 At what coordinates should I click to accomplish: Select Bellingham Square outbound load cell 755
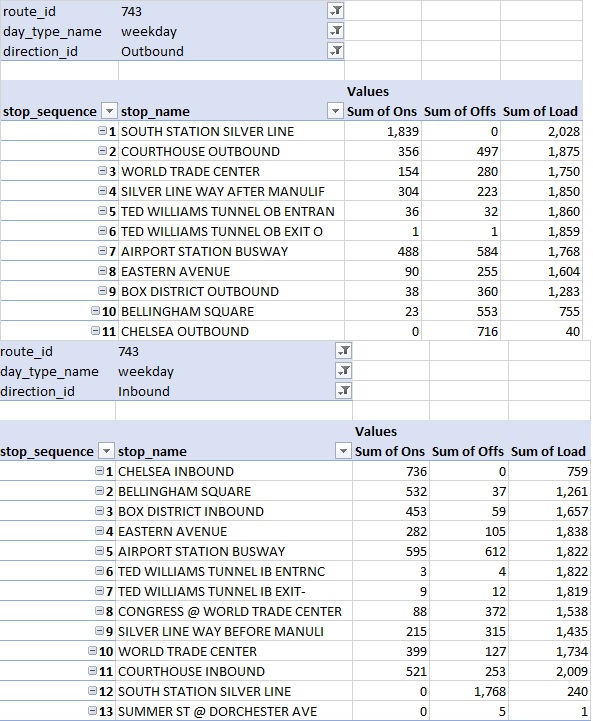[541, 311]
